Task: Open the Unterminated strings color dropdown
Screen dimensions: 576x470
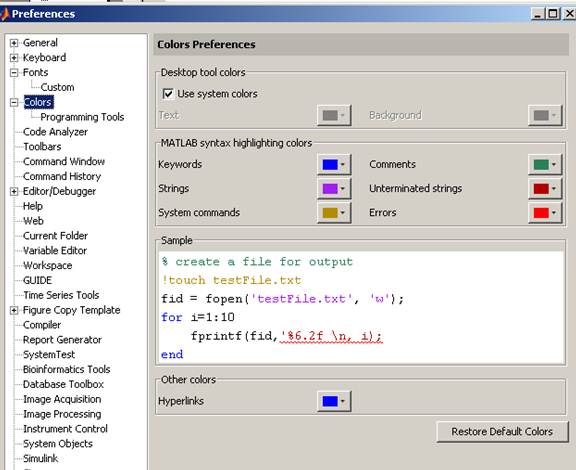Action: click(545, 189)
